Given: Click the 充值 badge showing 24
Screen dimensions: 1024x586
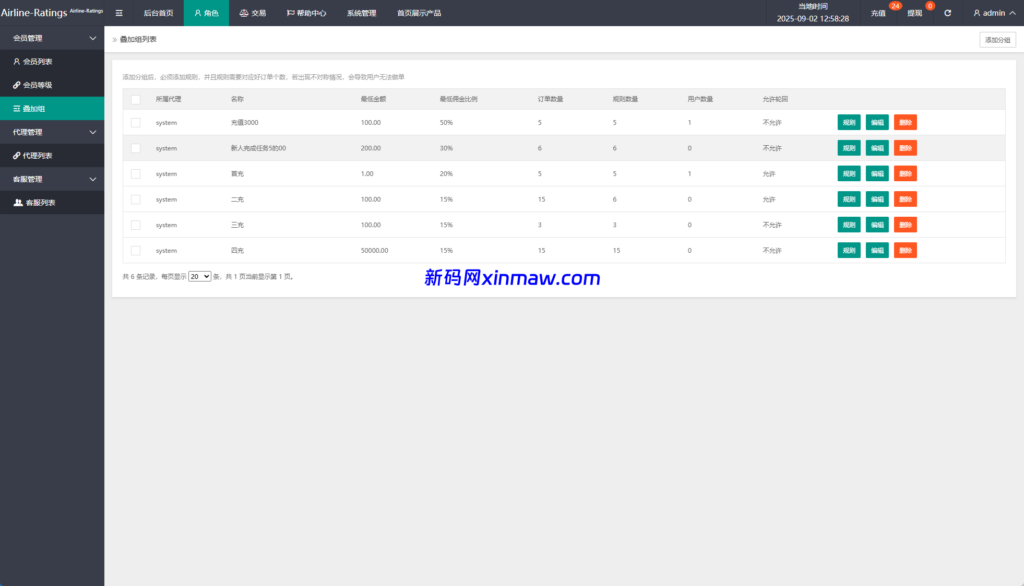Looking at the screenshot, I should pyautogui.click(x=895, y=6).
